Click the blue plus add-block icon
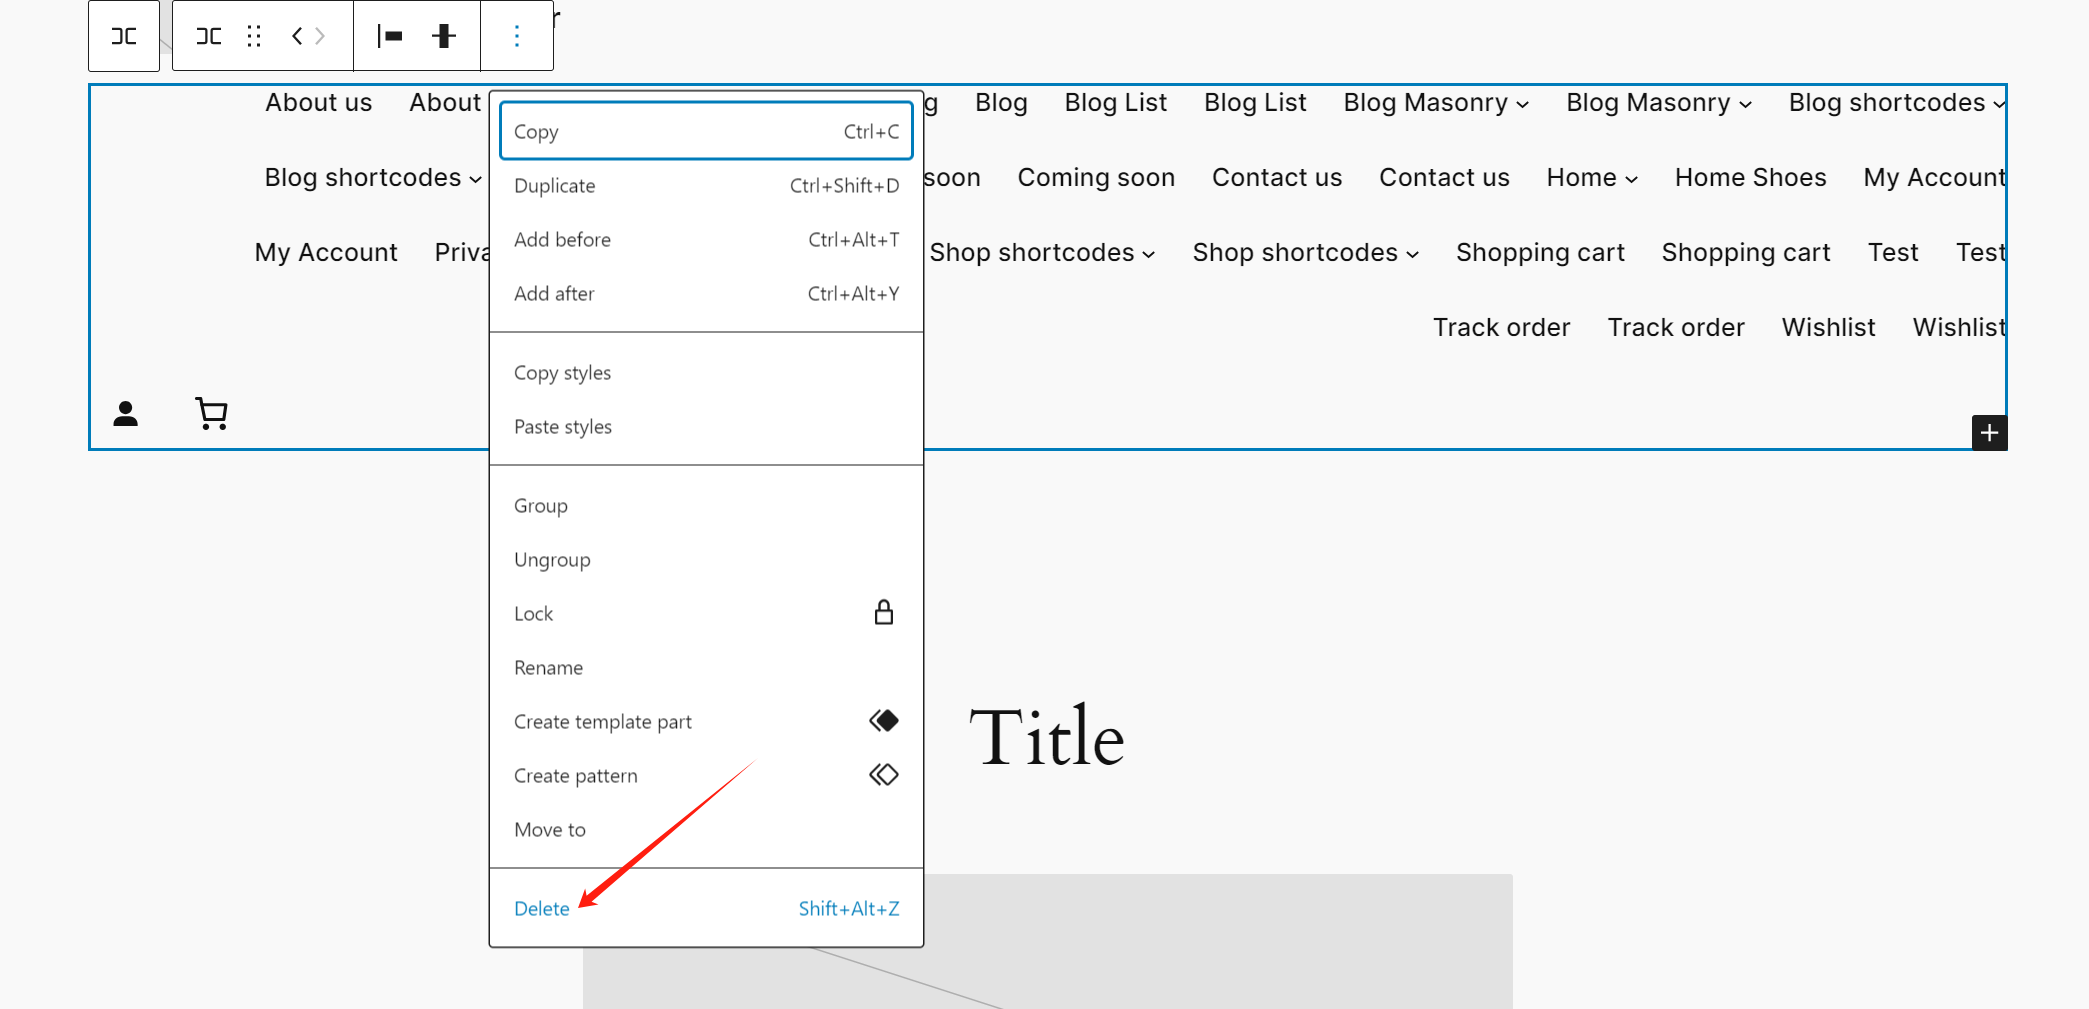Image resolution: width=2089 pixels, height=1009 pixels. click(x=1989, y=432)
